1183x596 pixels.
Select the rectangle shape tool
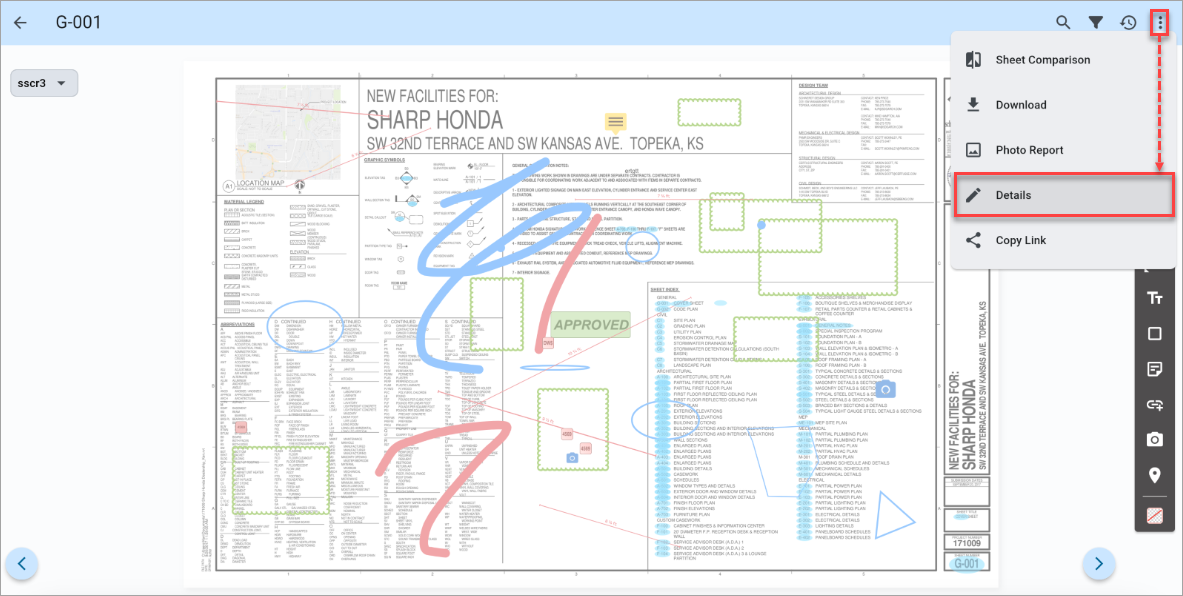(x=1154, y=333)
